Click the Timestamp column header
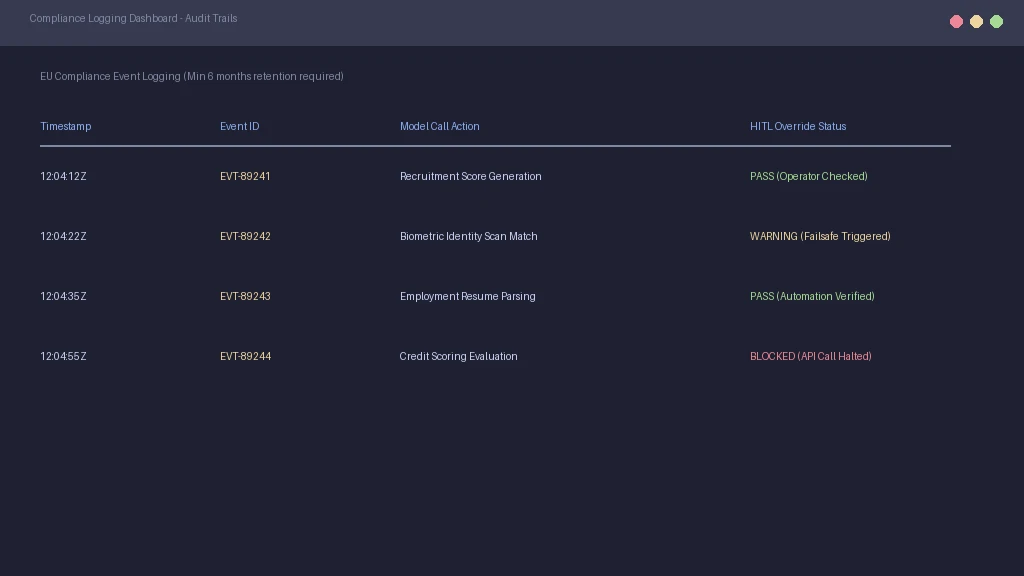Screen dimensions: 1024x576 66,126
